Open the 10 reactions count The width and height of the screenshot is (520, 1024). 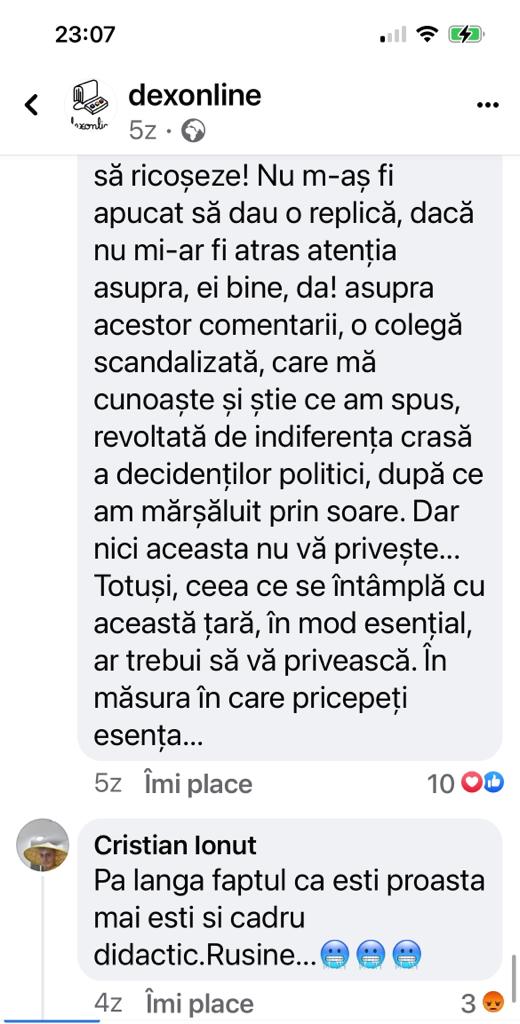(x=440, y=784)
